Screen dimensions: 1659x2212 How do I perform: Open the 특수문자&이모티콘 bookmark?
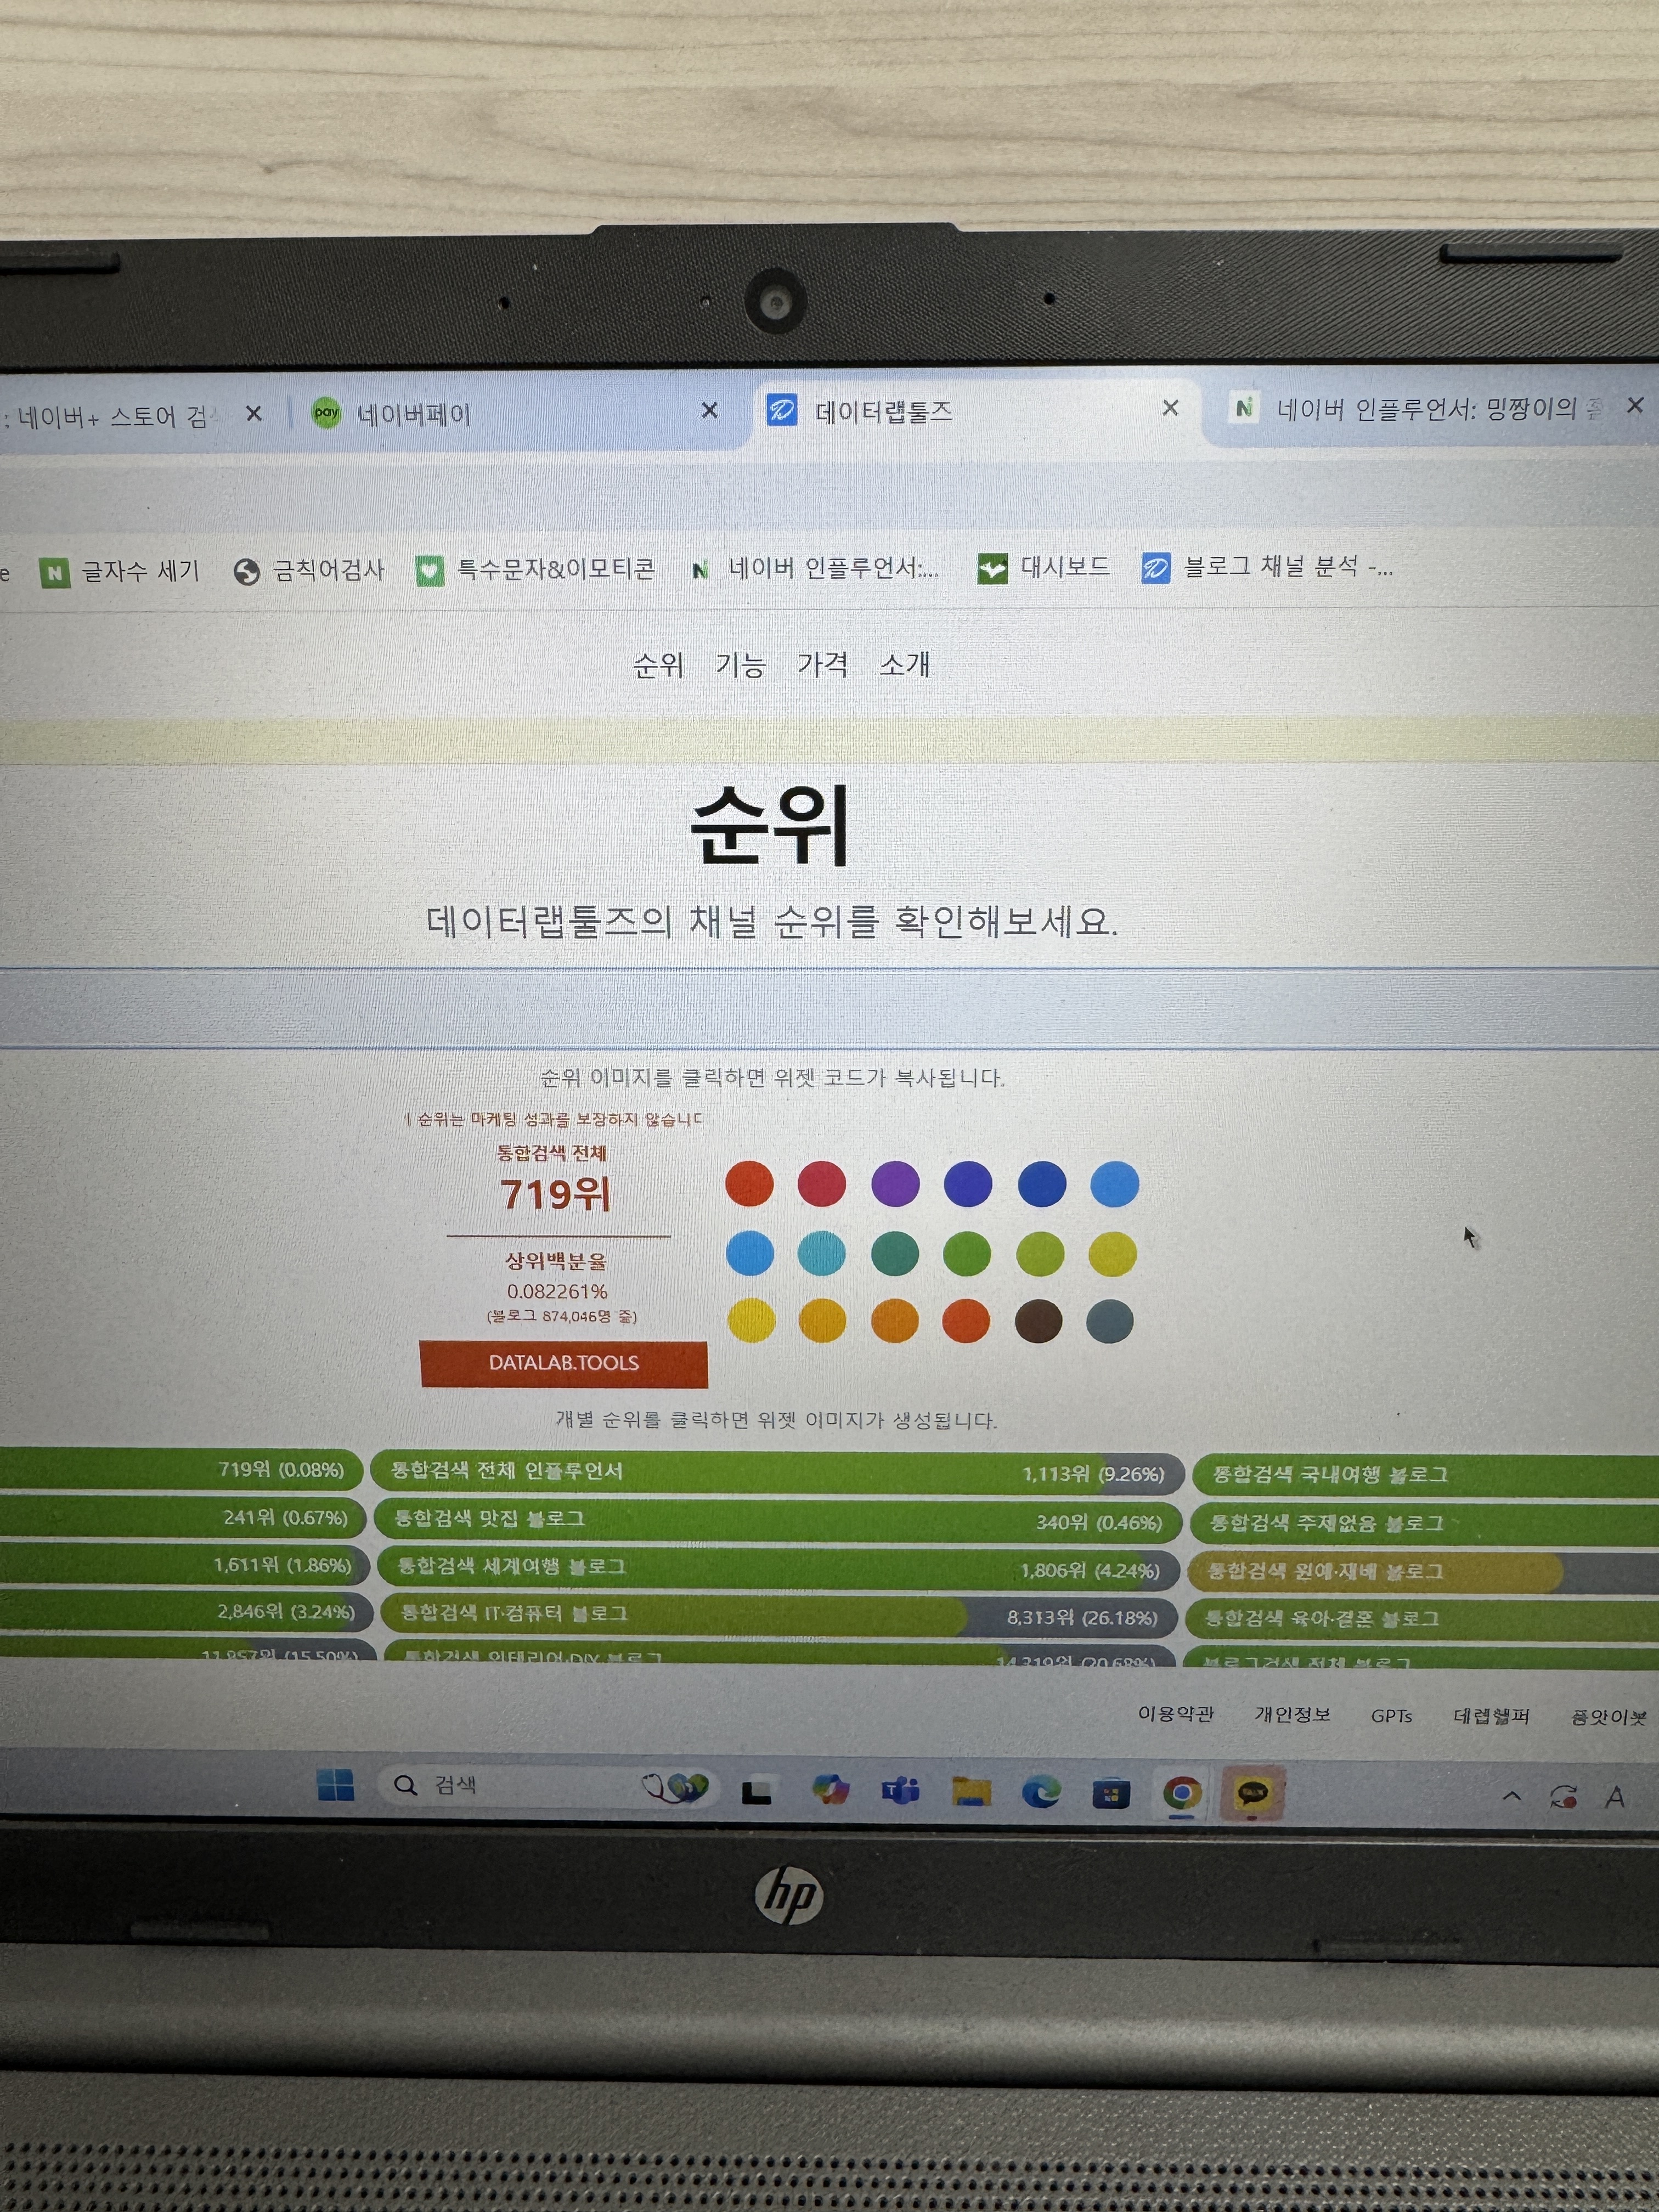pyautogui.click(x=536, y=570)
